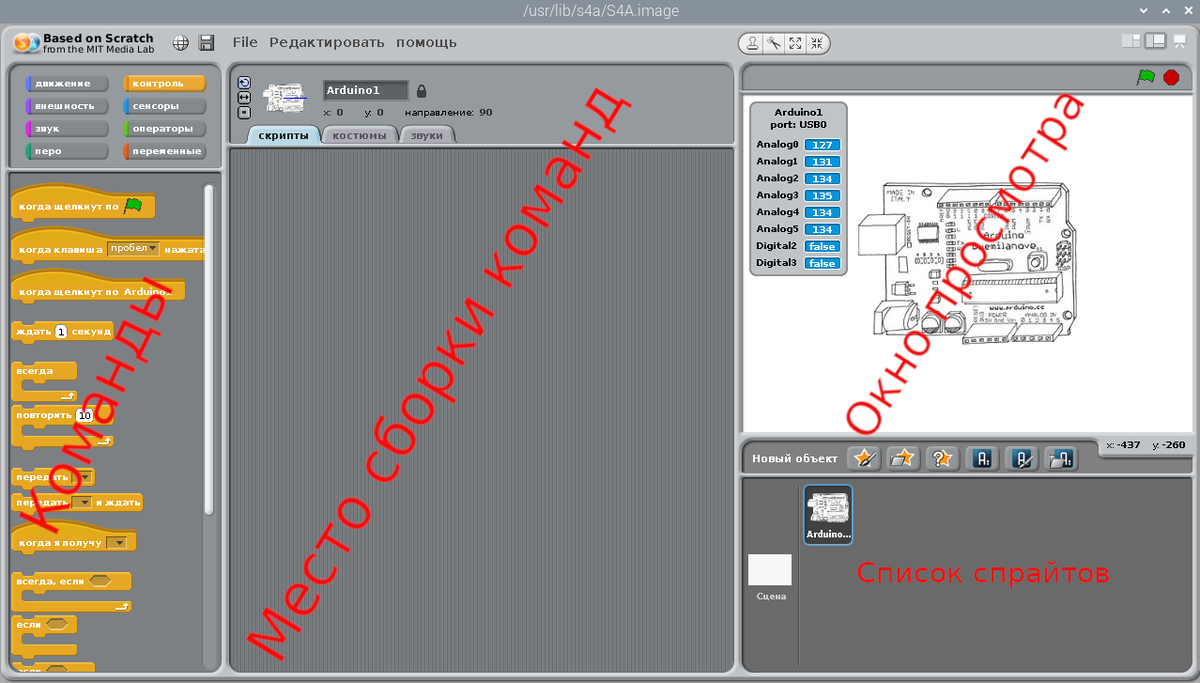Get a surprise sprite

[941, 458]
